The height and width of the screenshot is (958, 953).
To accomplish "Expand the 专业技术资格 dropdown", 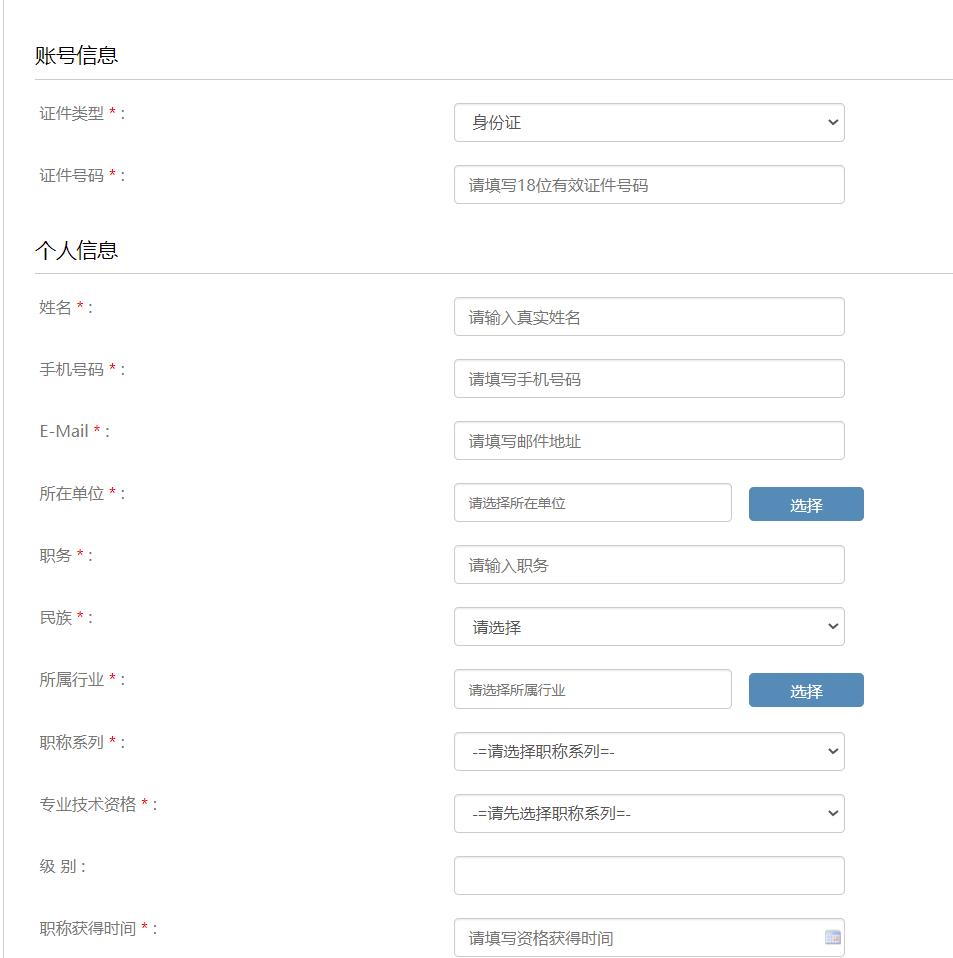I will click(x=648, y=814).
